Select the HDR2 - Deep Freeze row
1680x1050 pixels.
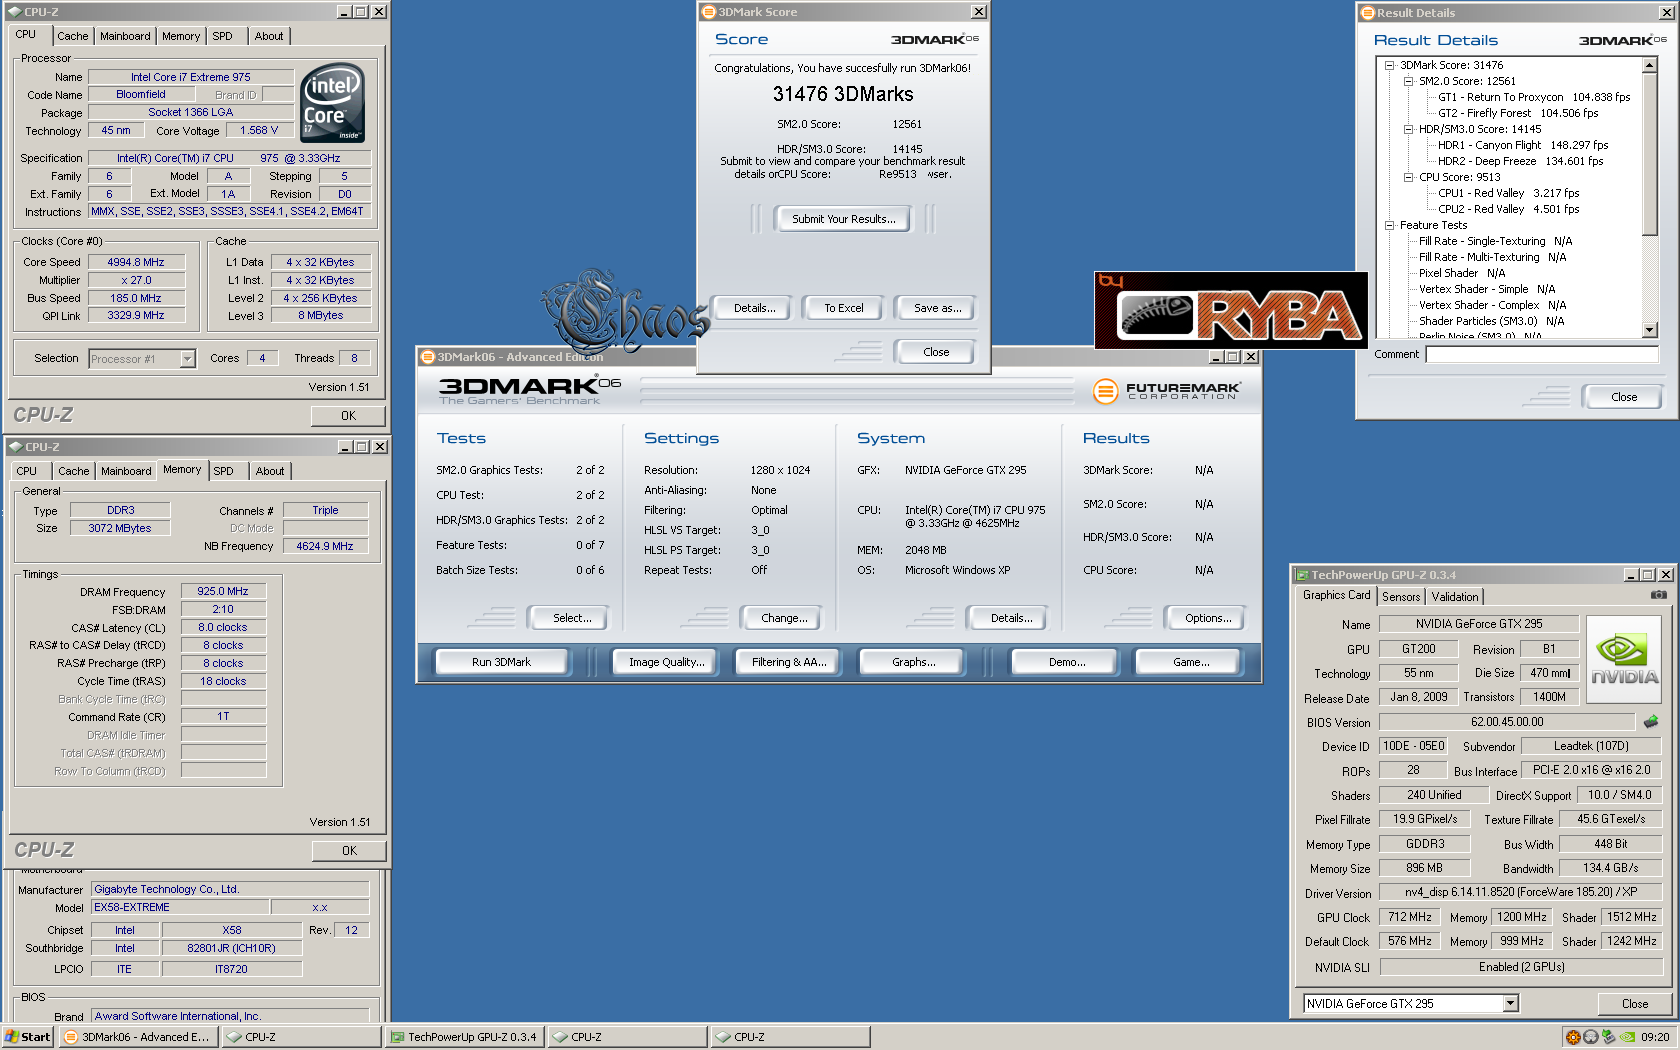pyautogui.click(x=1520, y=161)
